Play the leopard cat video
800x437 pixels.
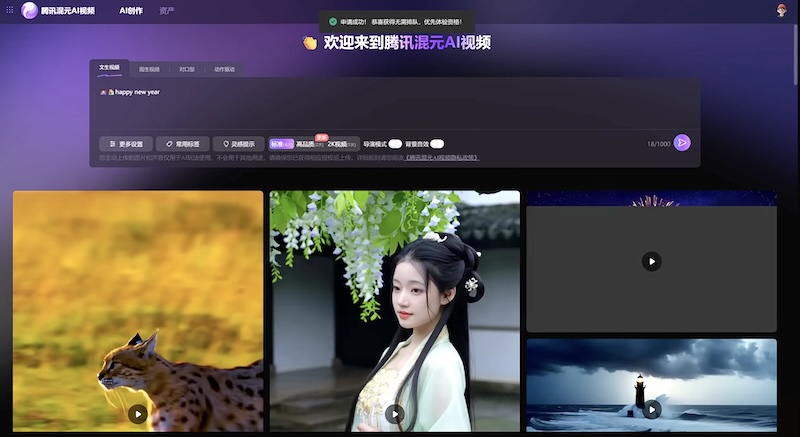pyautogui.click(x=138, y=413)
